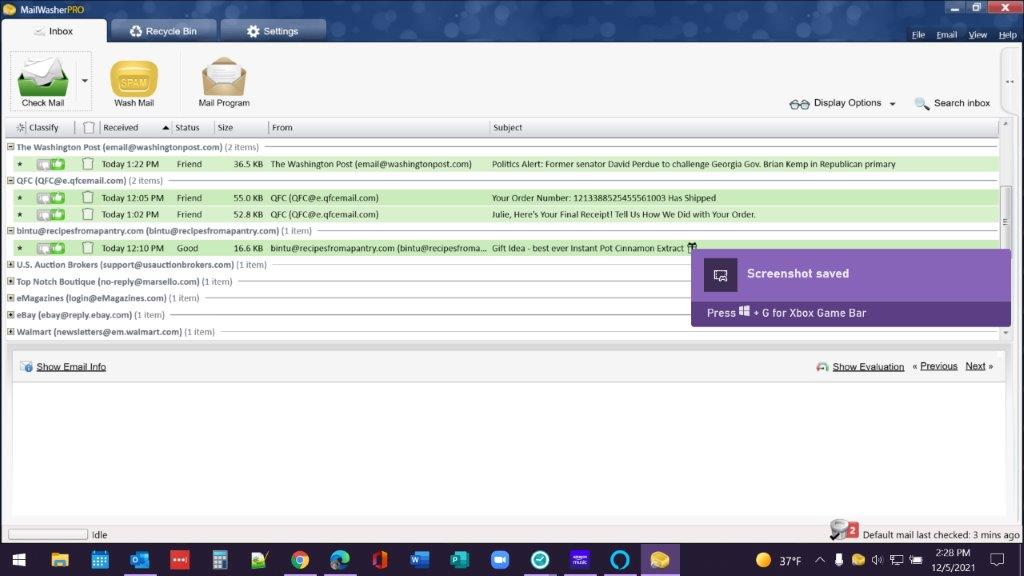Click Show Evaluation link

click(868, 366)
